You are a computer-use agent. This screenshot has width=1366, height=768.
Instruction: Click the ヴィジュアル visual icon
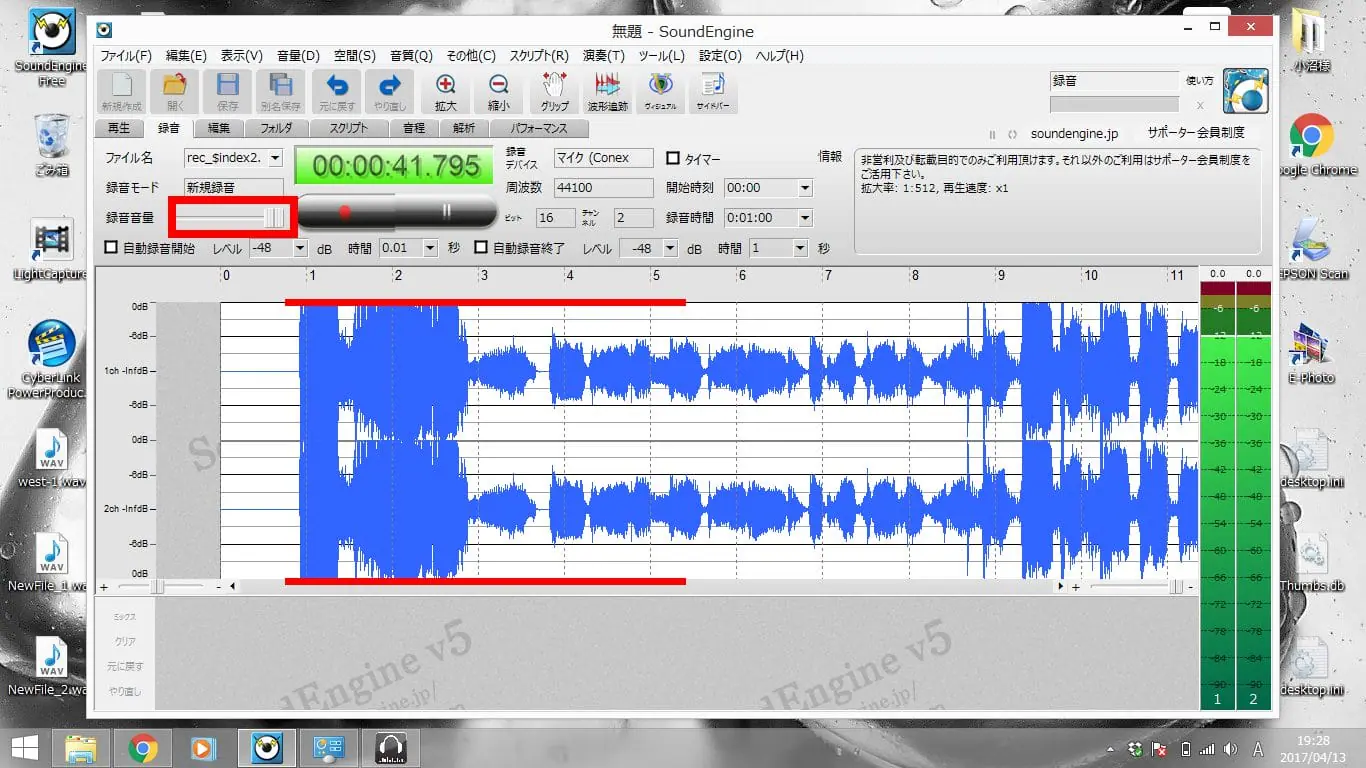660,91
